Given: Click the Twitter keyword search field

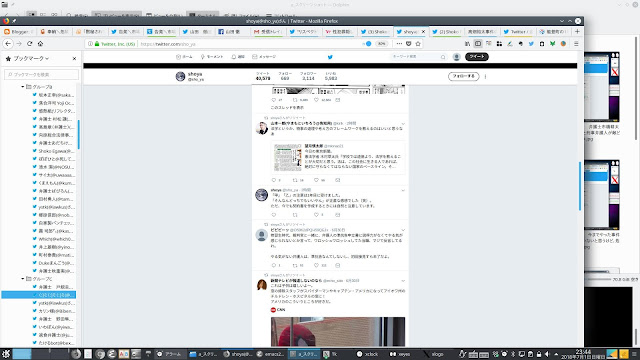Looking at the screenshot, I should (418, 57).
